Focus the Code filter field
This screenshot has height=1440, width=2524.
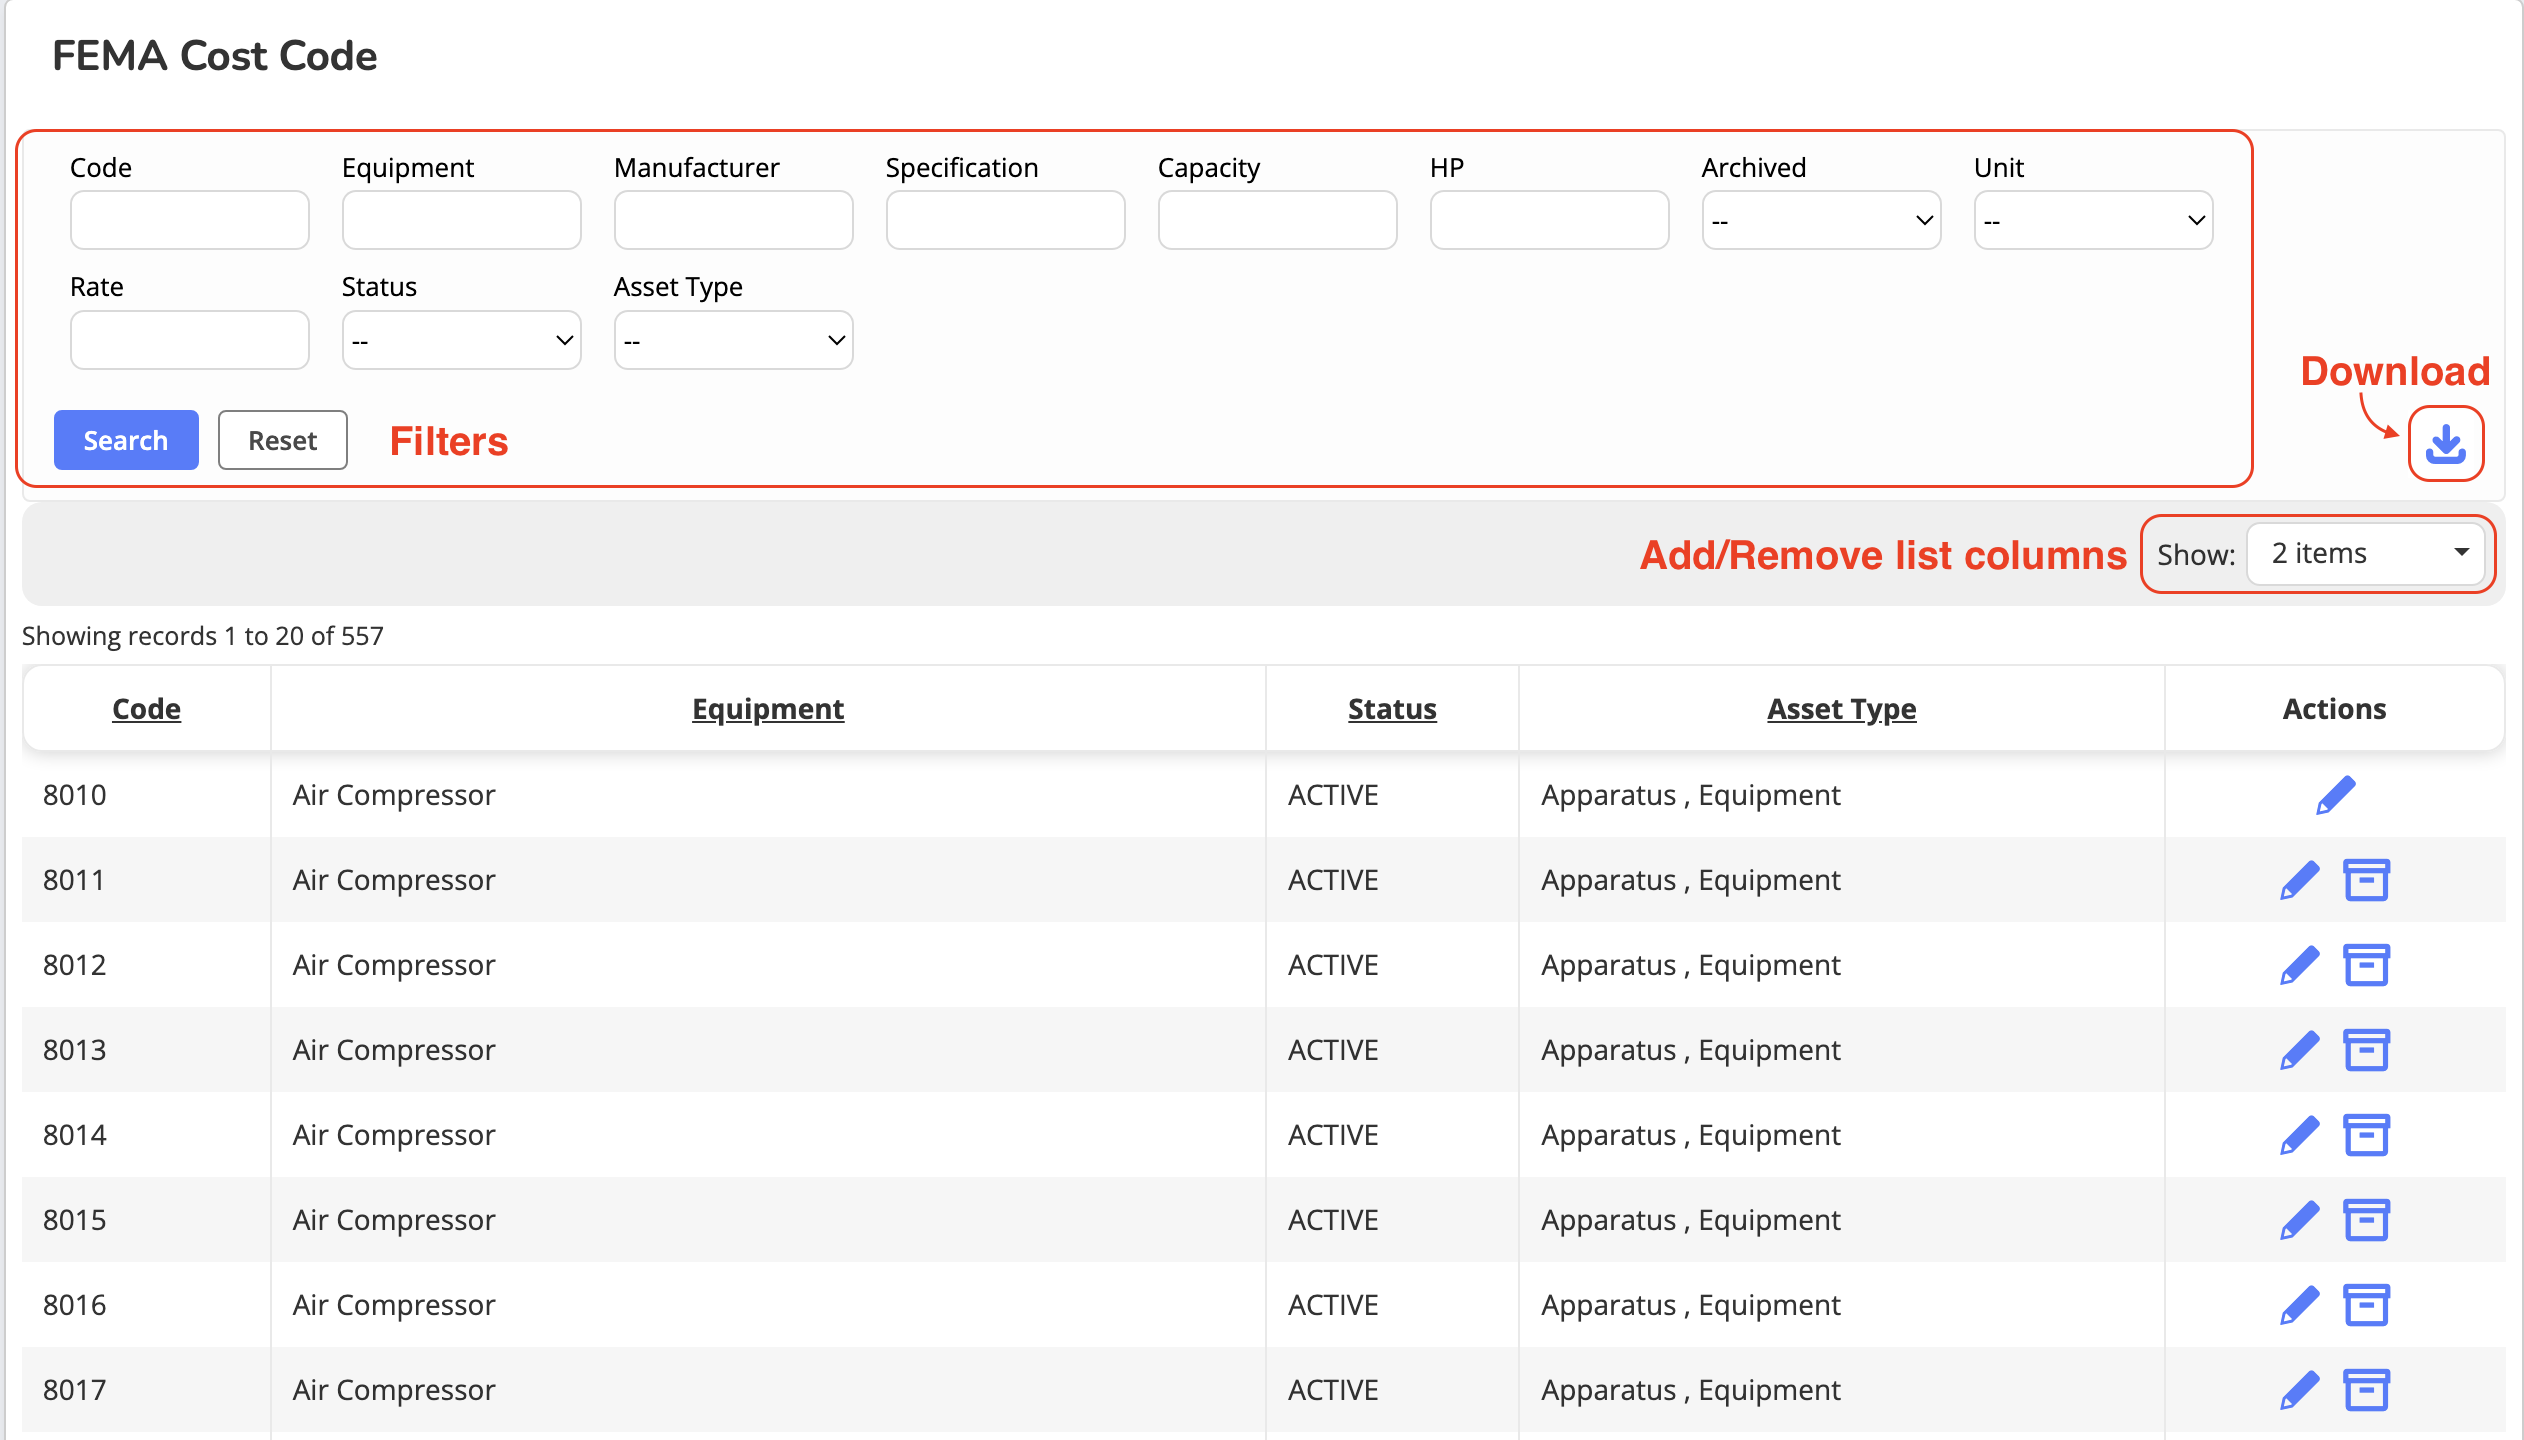tap(189, 220)
